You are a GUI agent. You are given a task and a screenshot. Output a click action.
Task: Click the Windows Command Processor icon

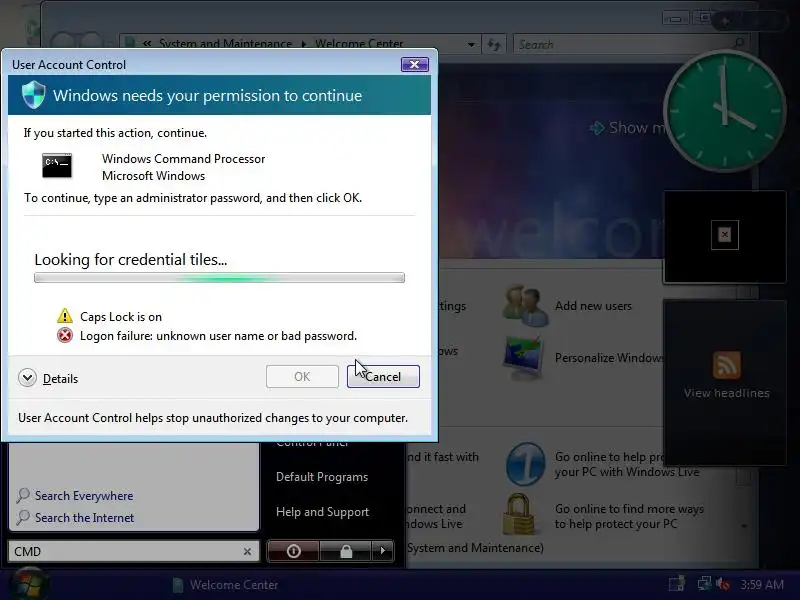click(57, 165)
